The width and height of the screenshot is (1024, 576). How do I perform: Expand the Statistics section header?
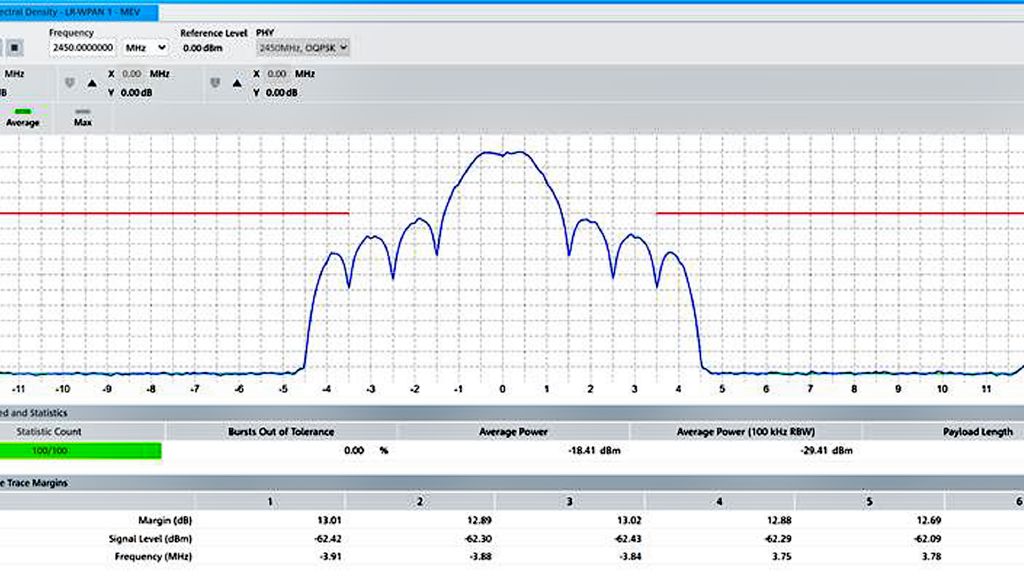click(x=30, y=412)
